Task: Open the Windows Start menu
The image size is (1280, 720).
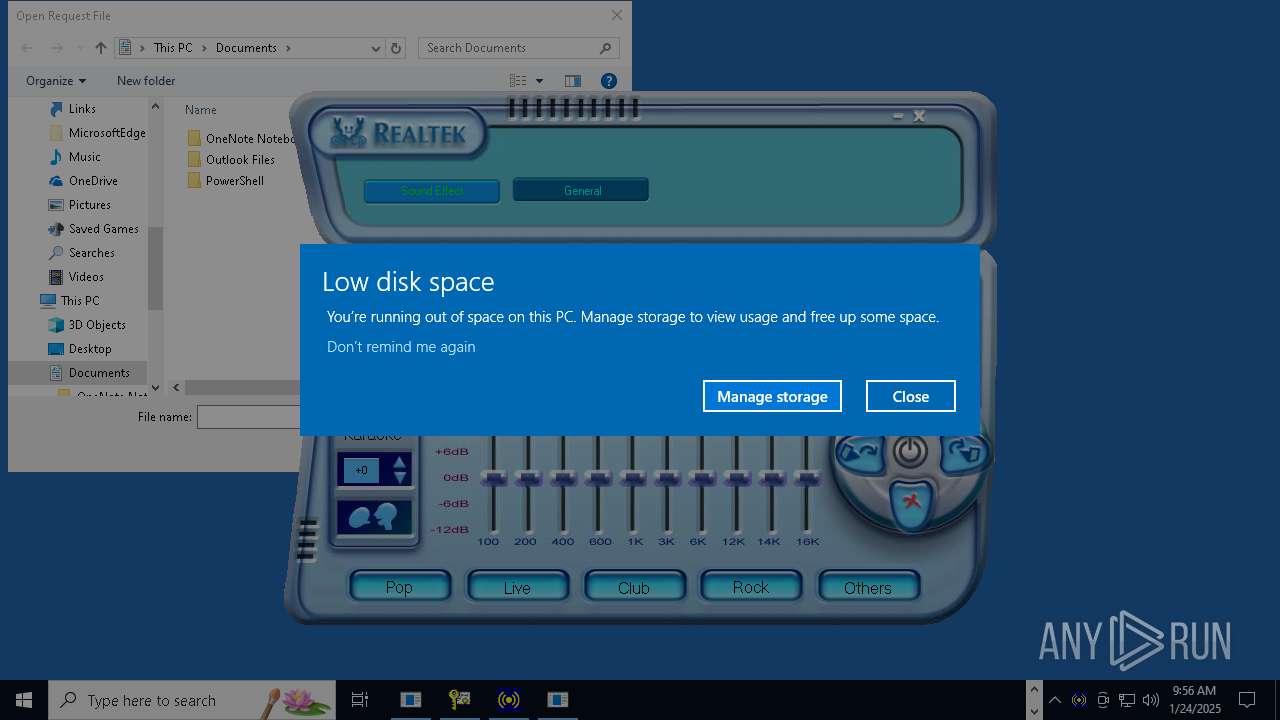Action: (24, 700)
